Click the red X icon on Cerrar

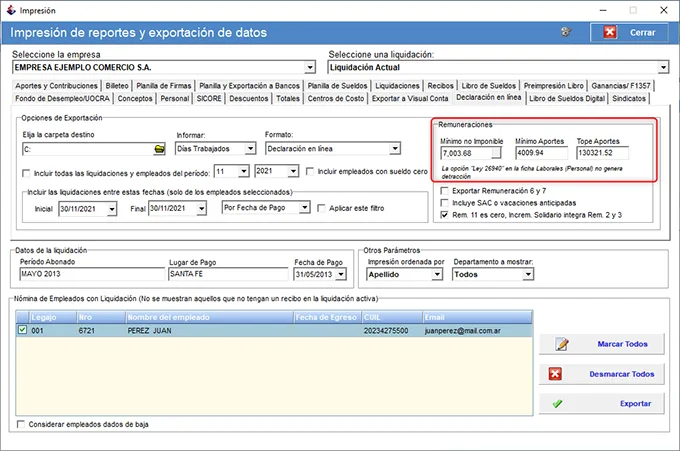610,32
